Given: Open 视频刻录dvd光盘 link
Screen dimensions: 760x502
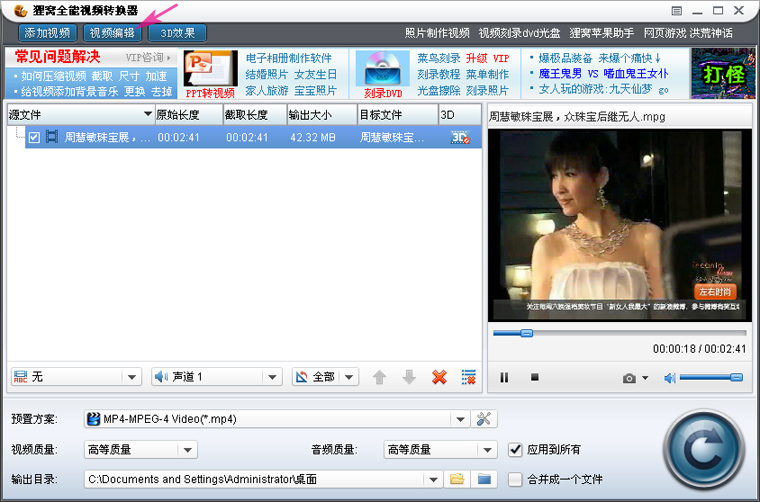Looking at the screenshot, I should [x=519, y=33].
